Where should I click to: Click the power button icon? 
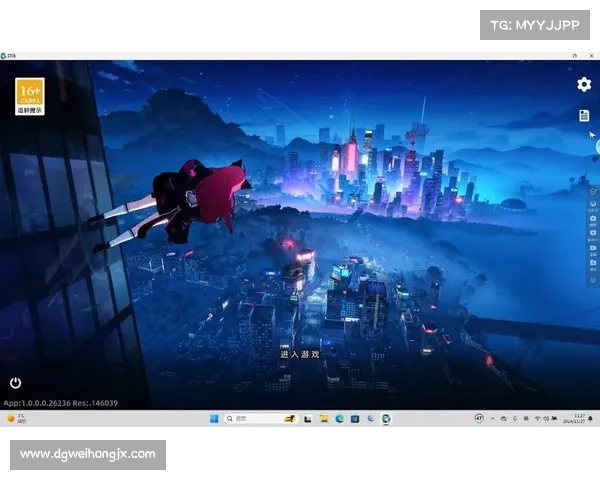(16, 383)
